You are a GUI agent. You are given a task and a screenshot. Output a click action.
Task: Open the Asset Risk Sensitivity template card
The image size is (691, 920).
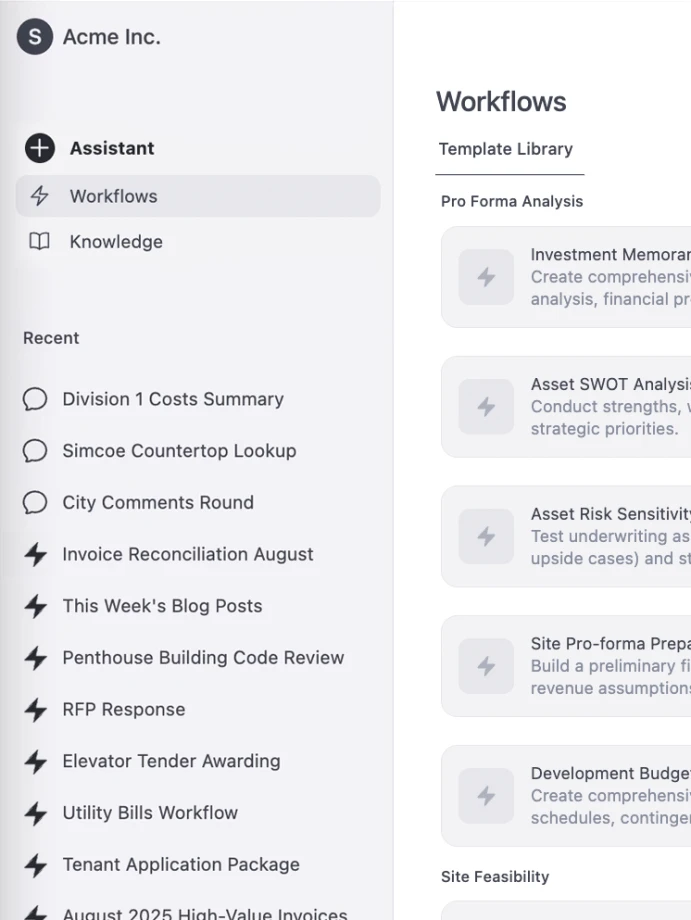[x=566, y=536]
